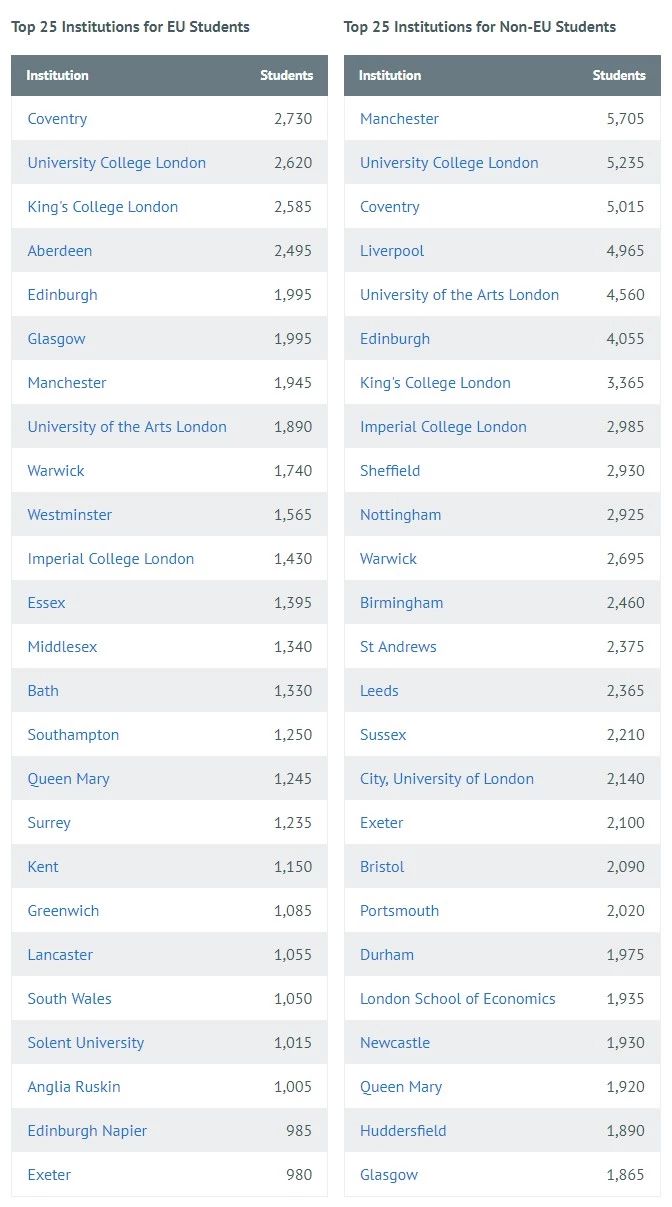
Task: Select the Southampton institution link
Action: pos(73,735)
